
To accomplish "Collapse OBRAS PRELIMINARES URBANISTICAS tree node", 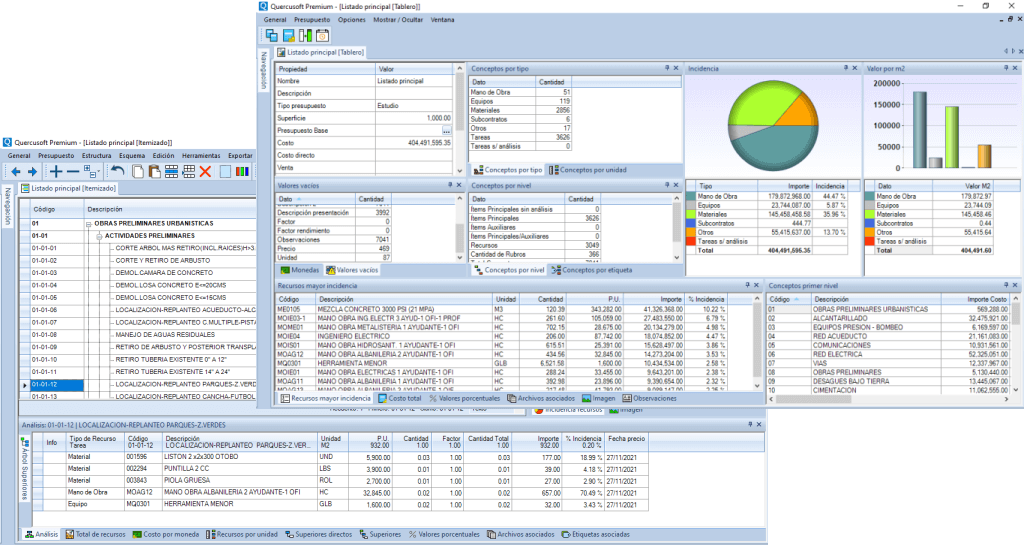I will [88, 224].
